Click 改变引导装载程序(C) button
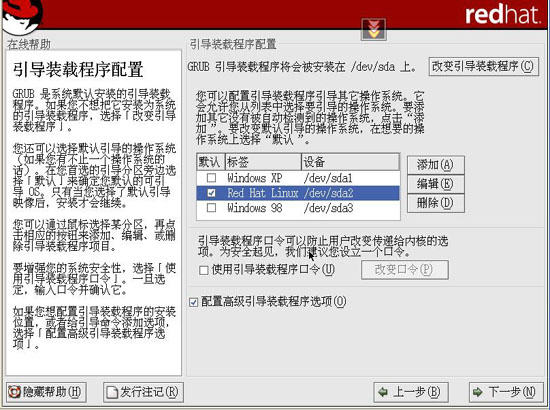The image size is (550, 410). coord(484,67)
